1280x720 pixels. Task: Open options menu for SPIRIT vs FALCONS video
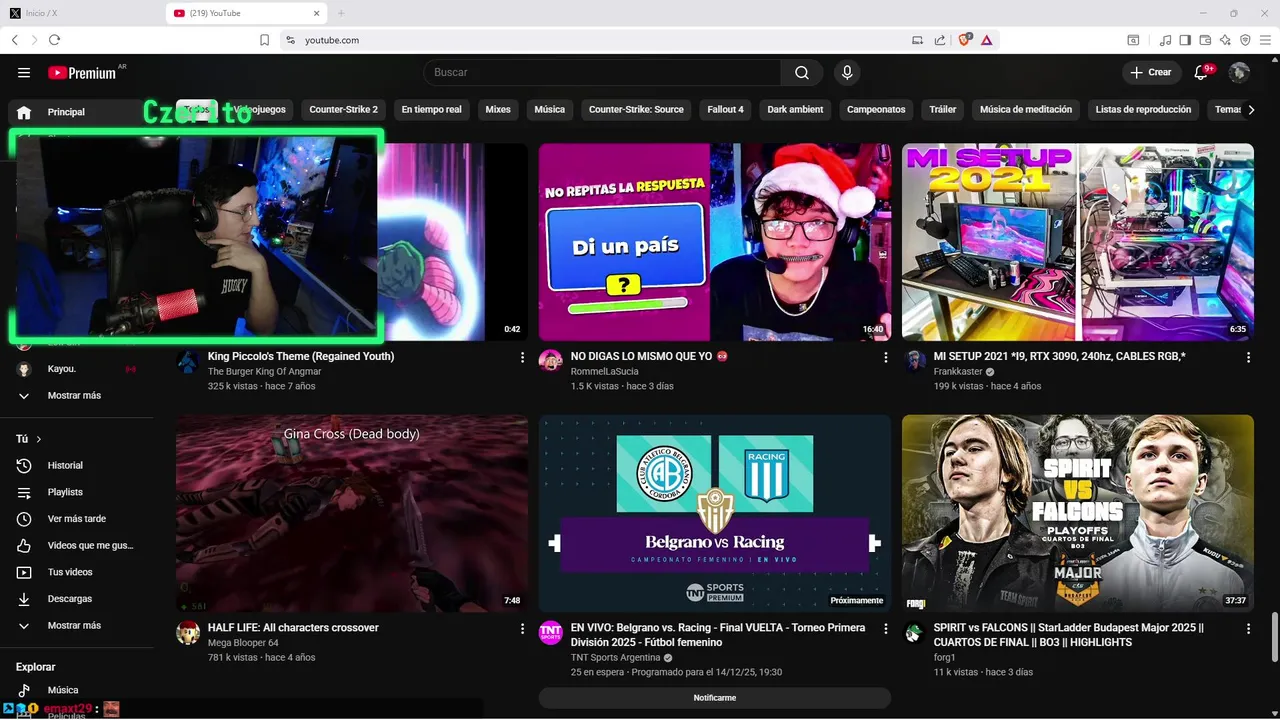(x=1248, y=629)
